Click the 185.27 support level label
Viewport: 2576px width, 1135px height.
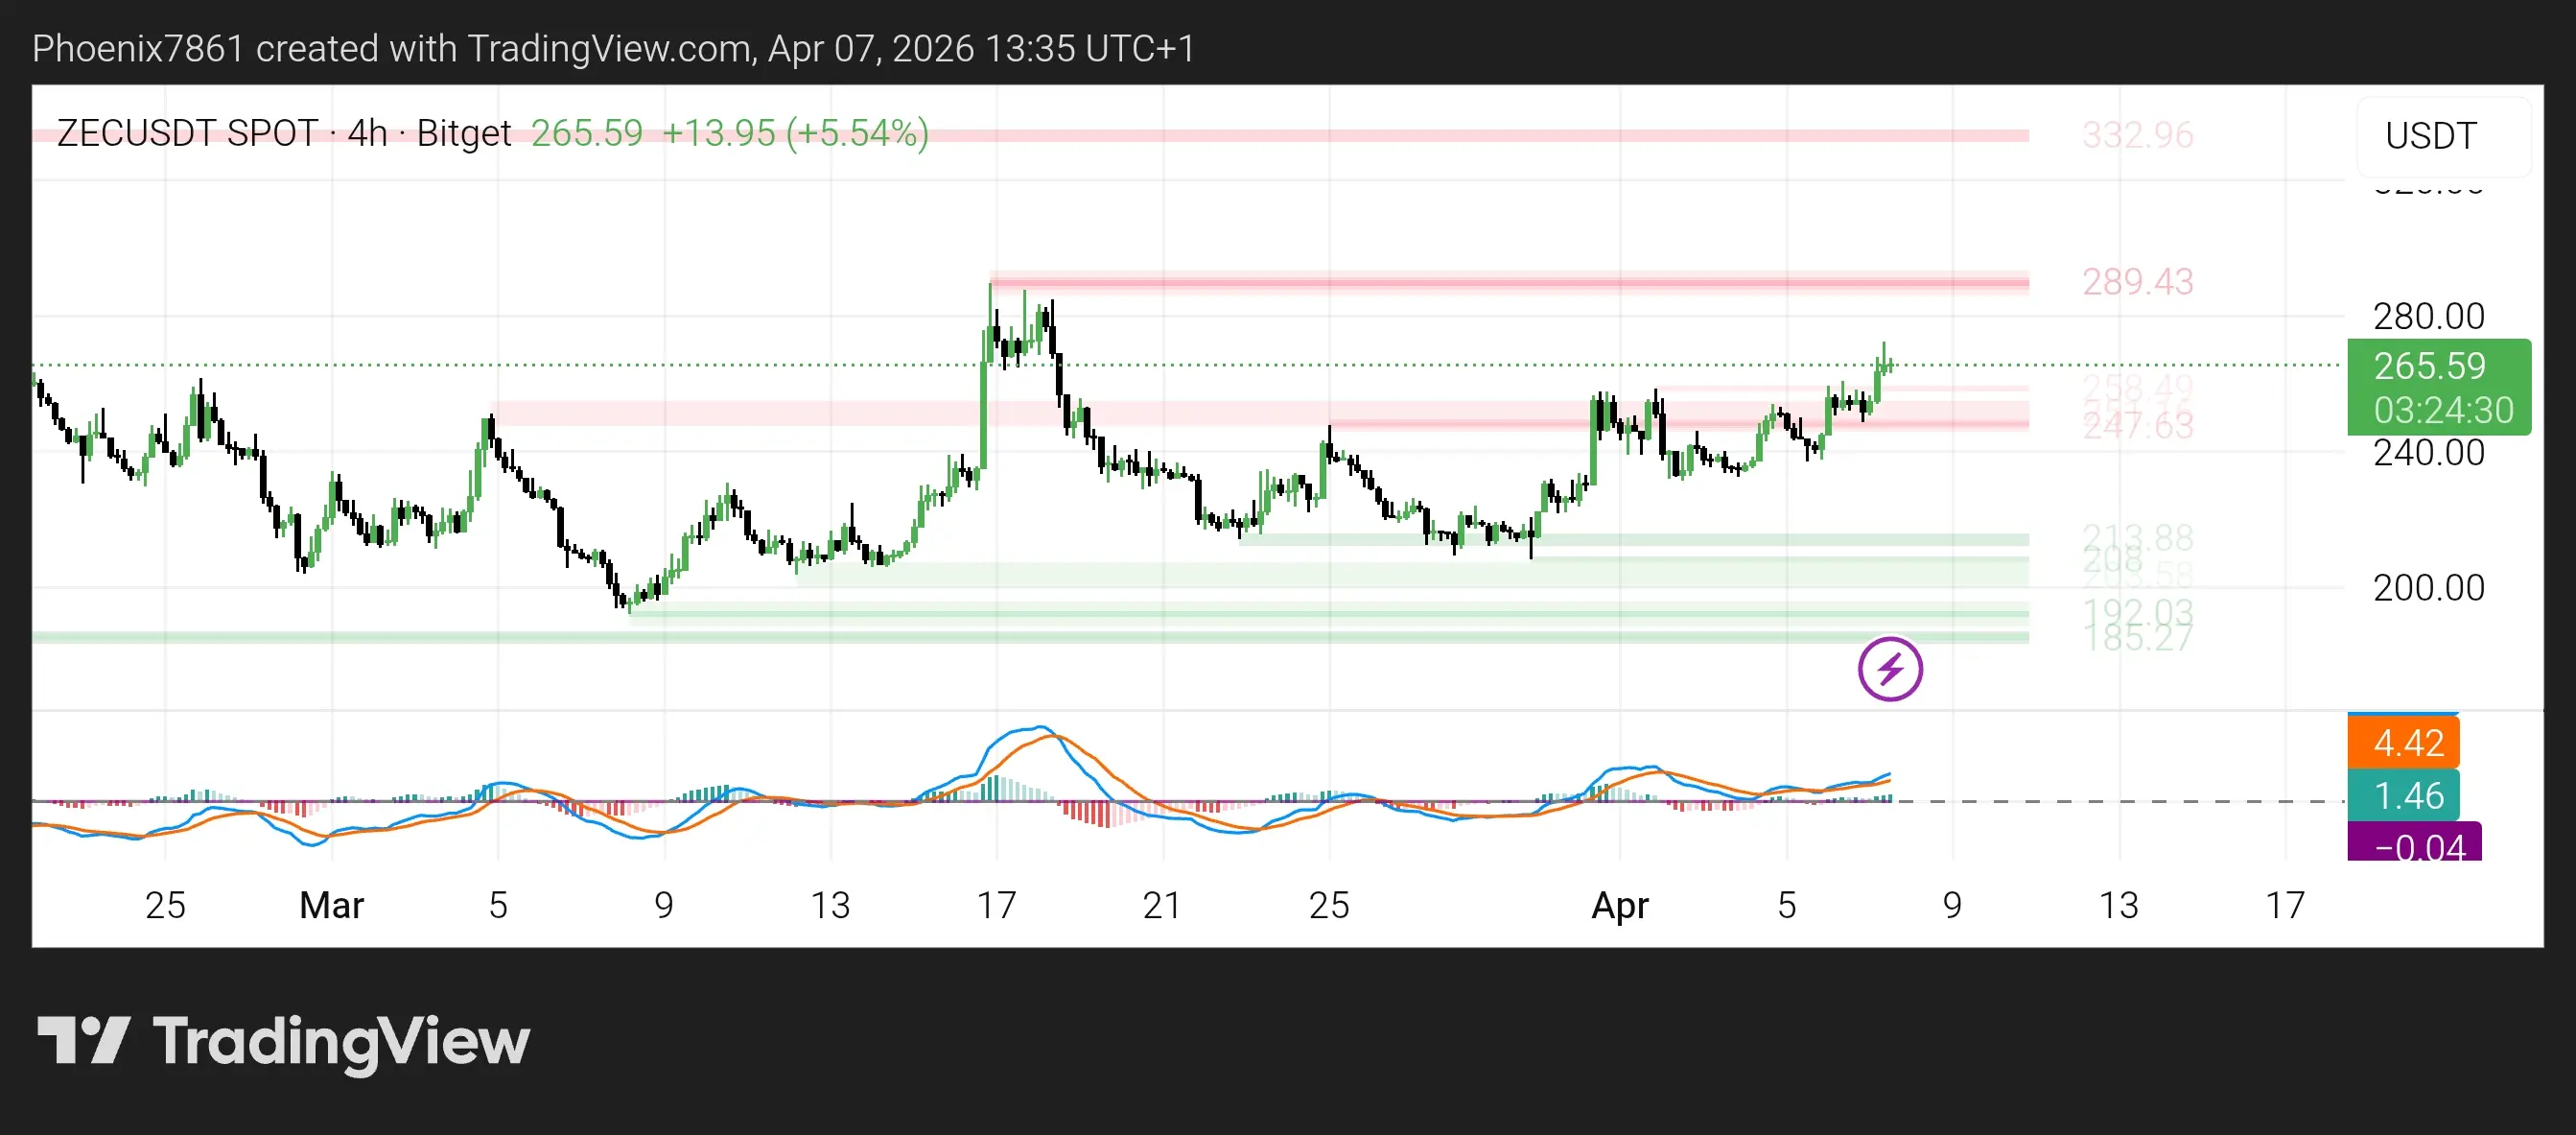click(2137, 639)
